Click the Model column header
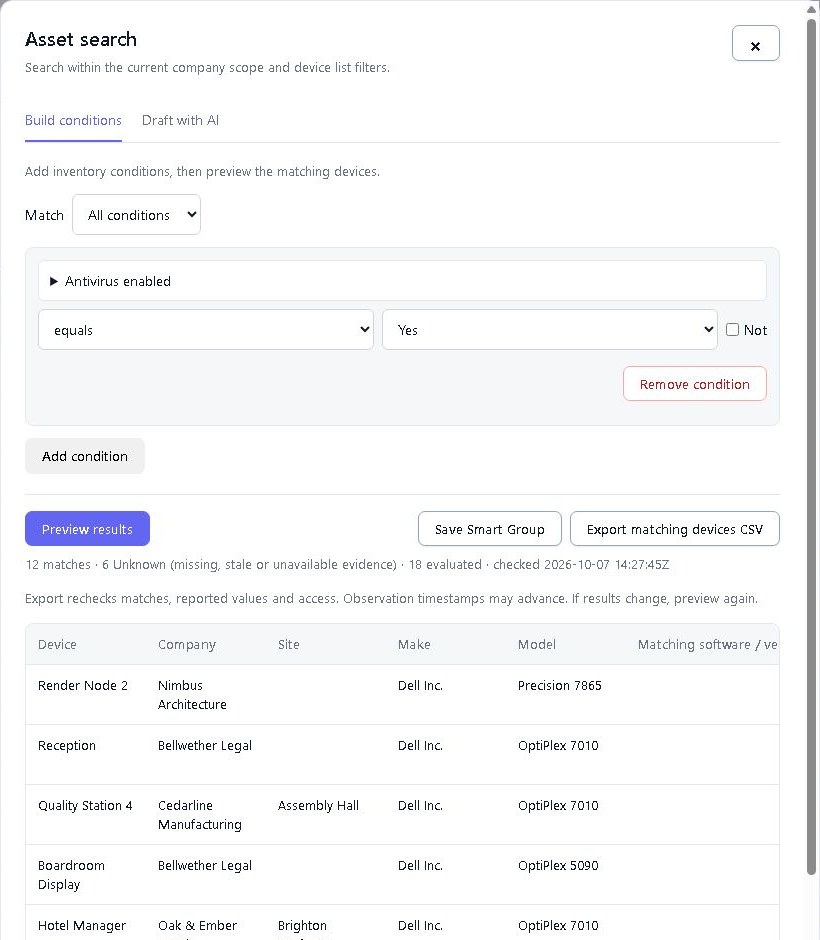The width and height of the screenshot is (820, 940). pyautogui.click(x=536, y=644)
